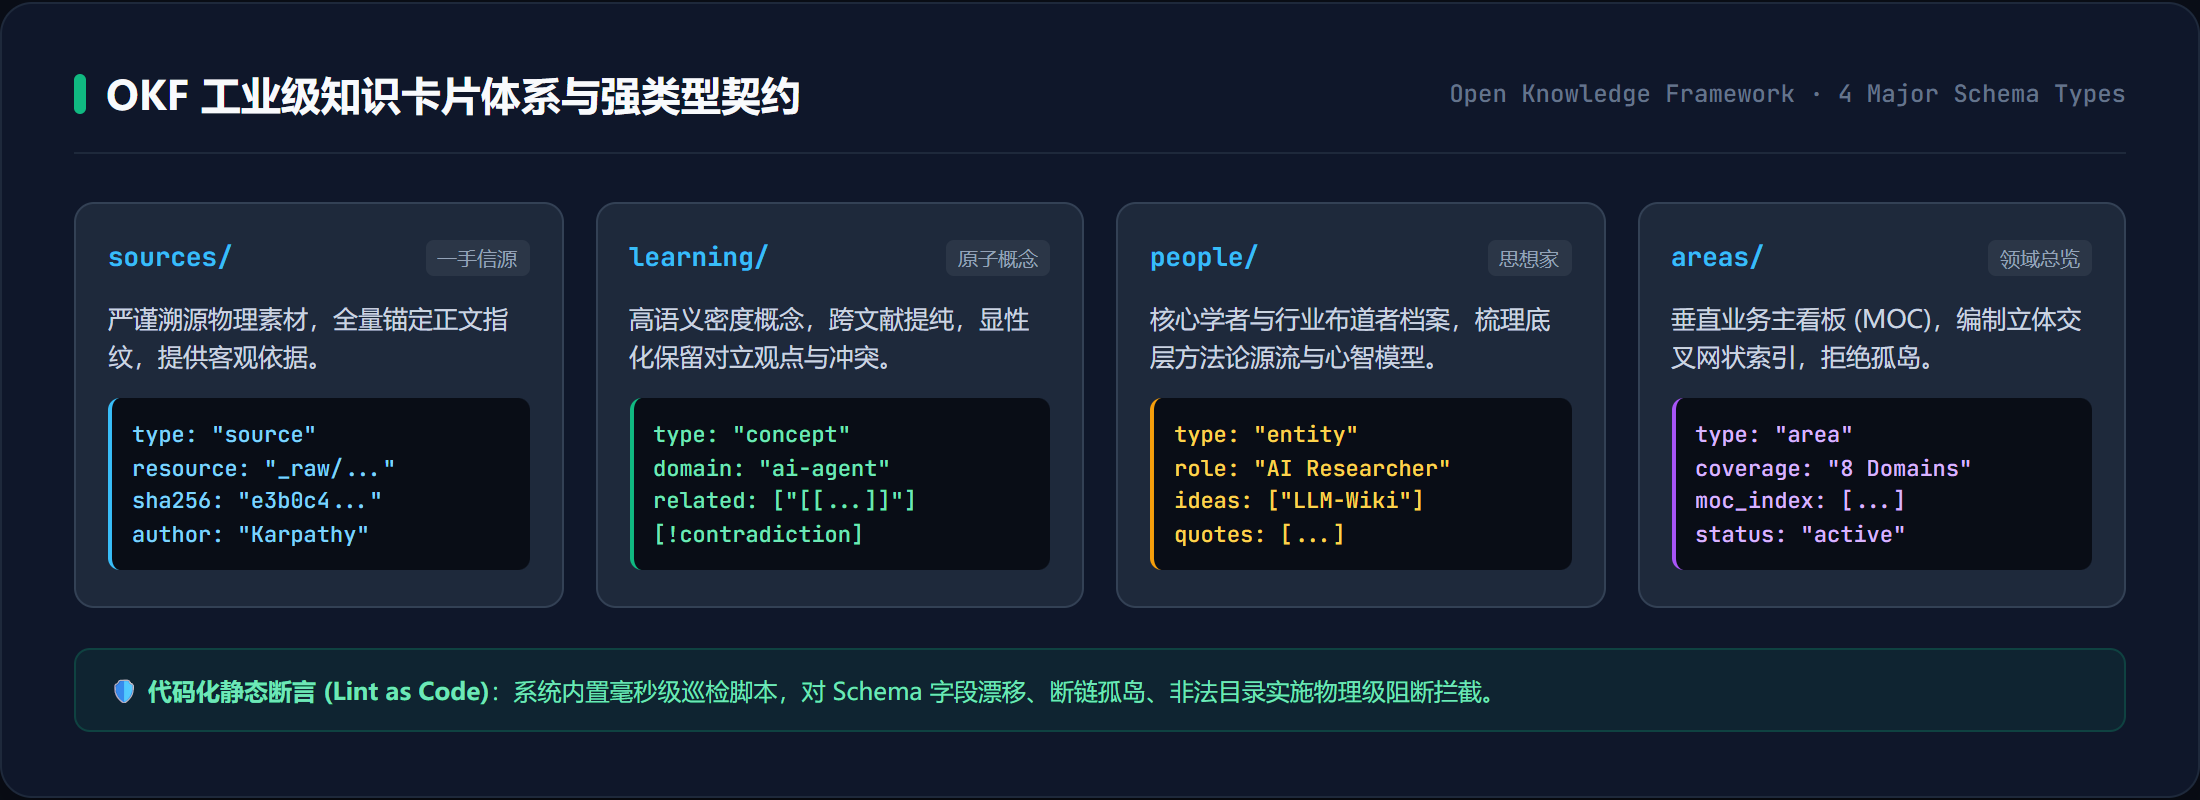This screenshot has width=2200, height=800.
Task: Click the description starting 垂直业务主看板 (MOC)
Action: tap(1876, 338)
